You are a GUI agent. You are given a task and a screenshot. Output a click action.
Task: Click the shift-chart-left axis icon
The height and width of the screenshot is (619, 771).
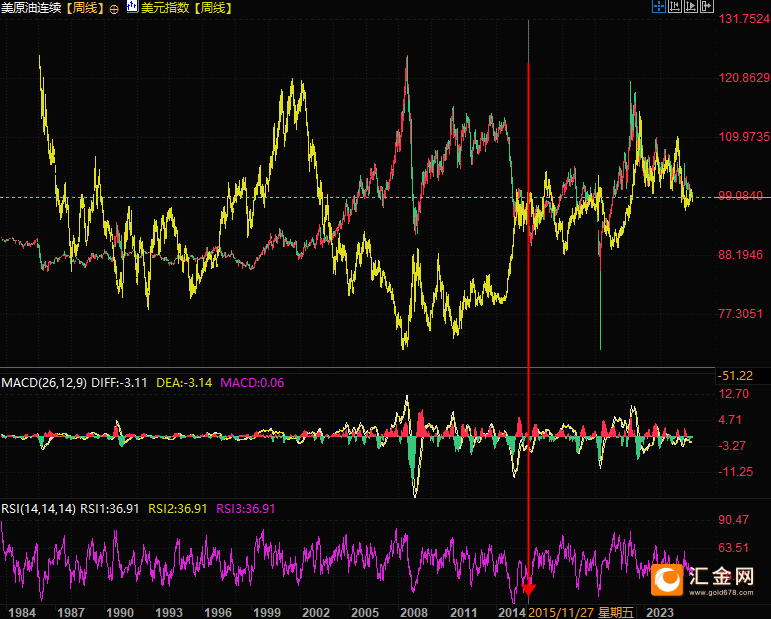click(675, 7)
